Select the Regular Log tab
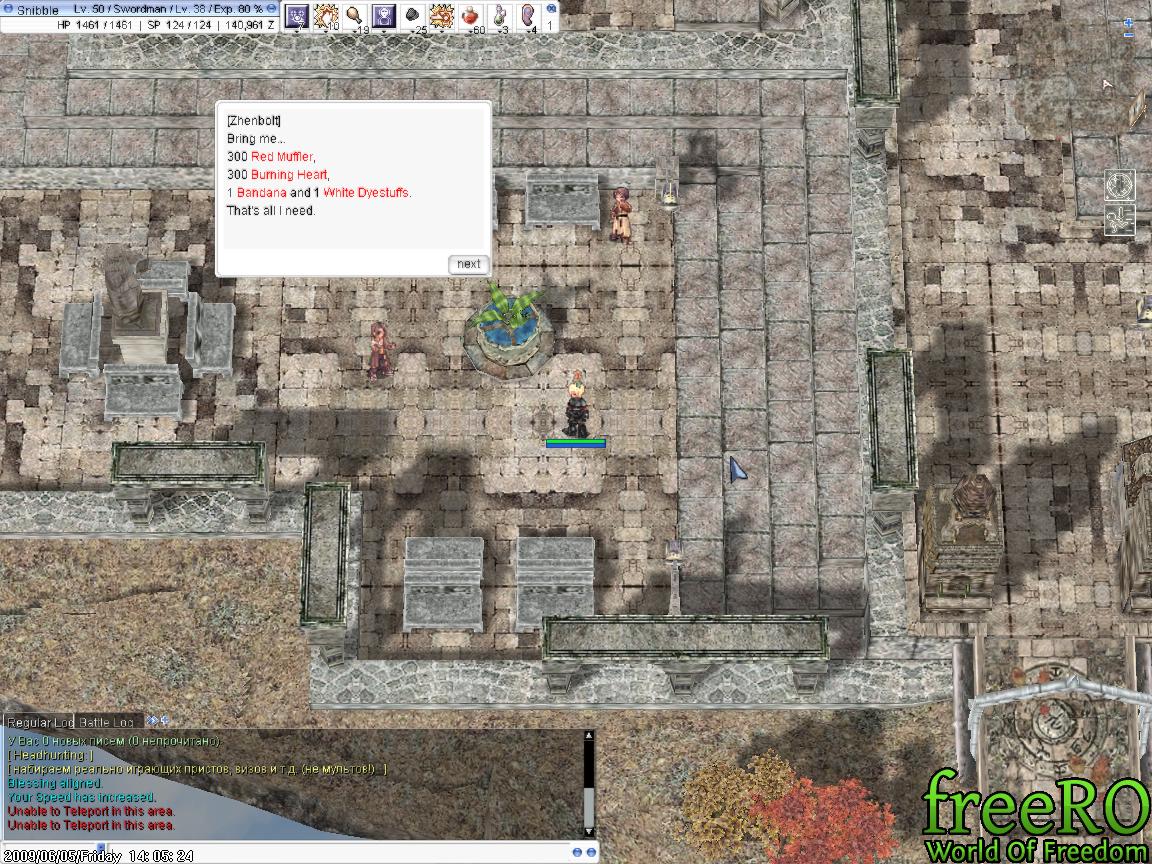 pyautogui.click(x=39, y=722)
